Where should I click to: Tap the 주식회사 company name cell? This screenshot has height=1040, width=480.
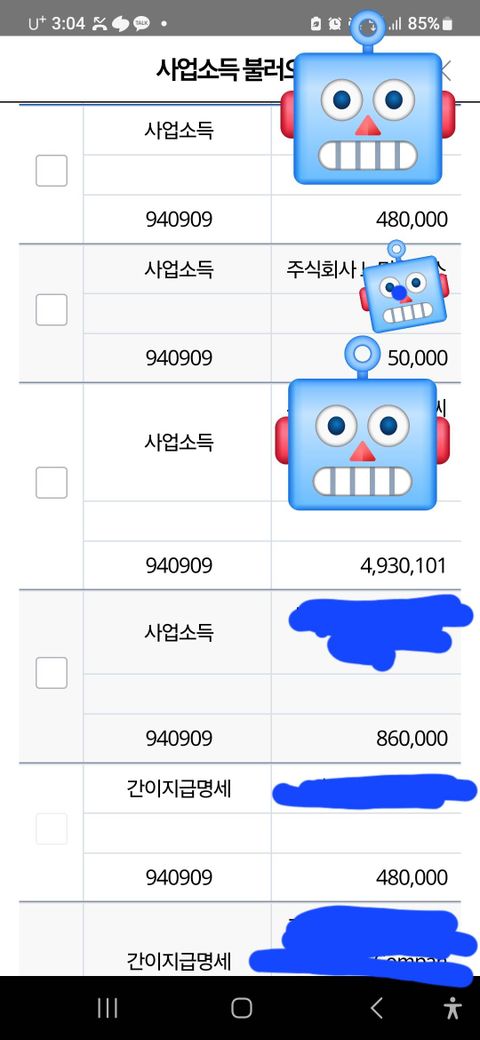click(x=366, y=269)
